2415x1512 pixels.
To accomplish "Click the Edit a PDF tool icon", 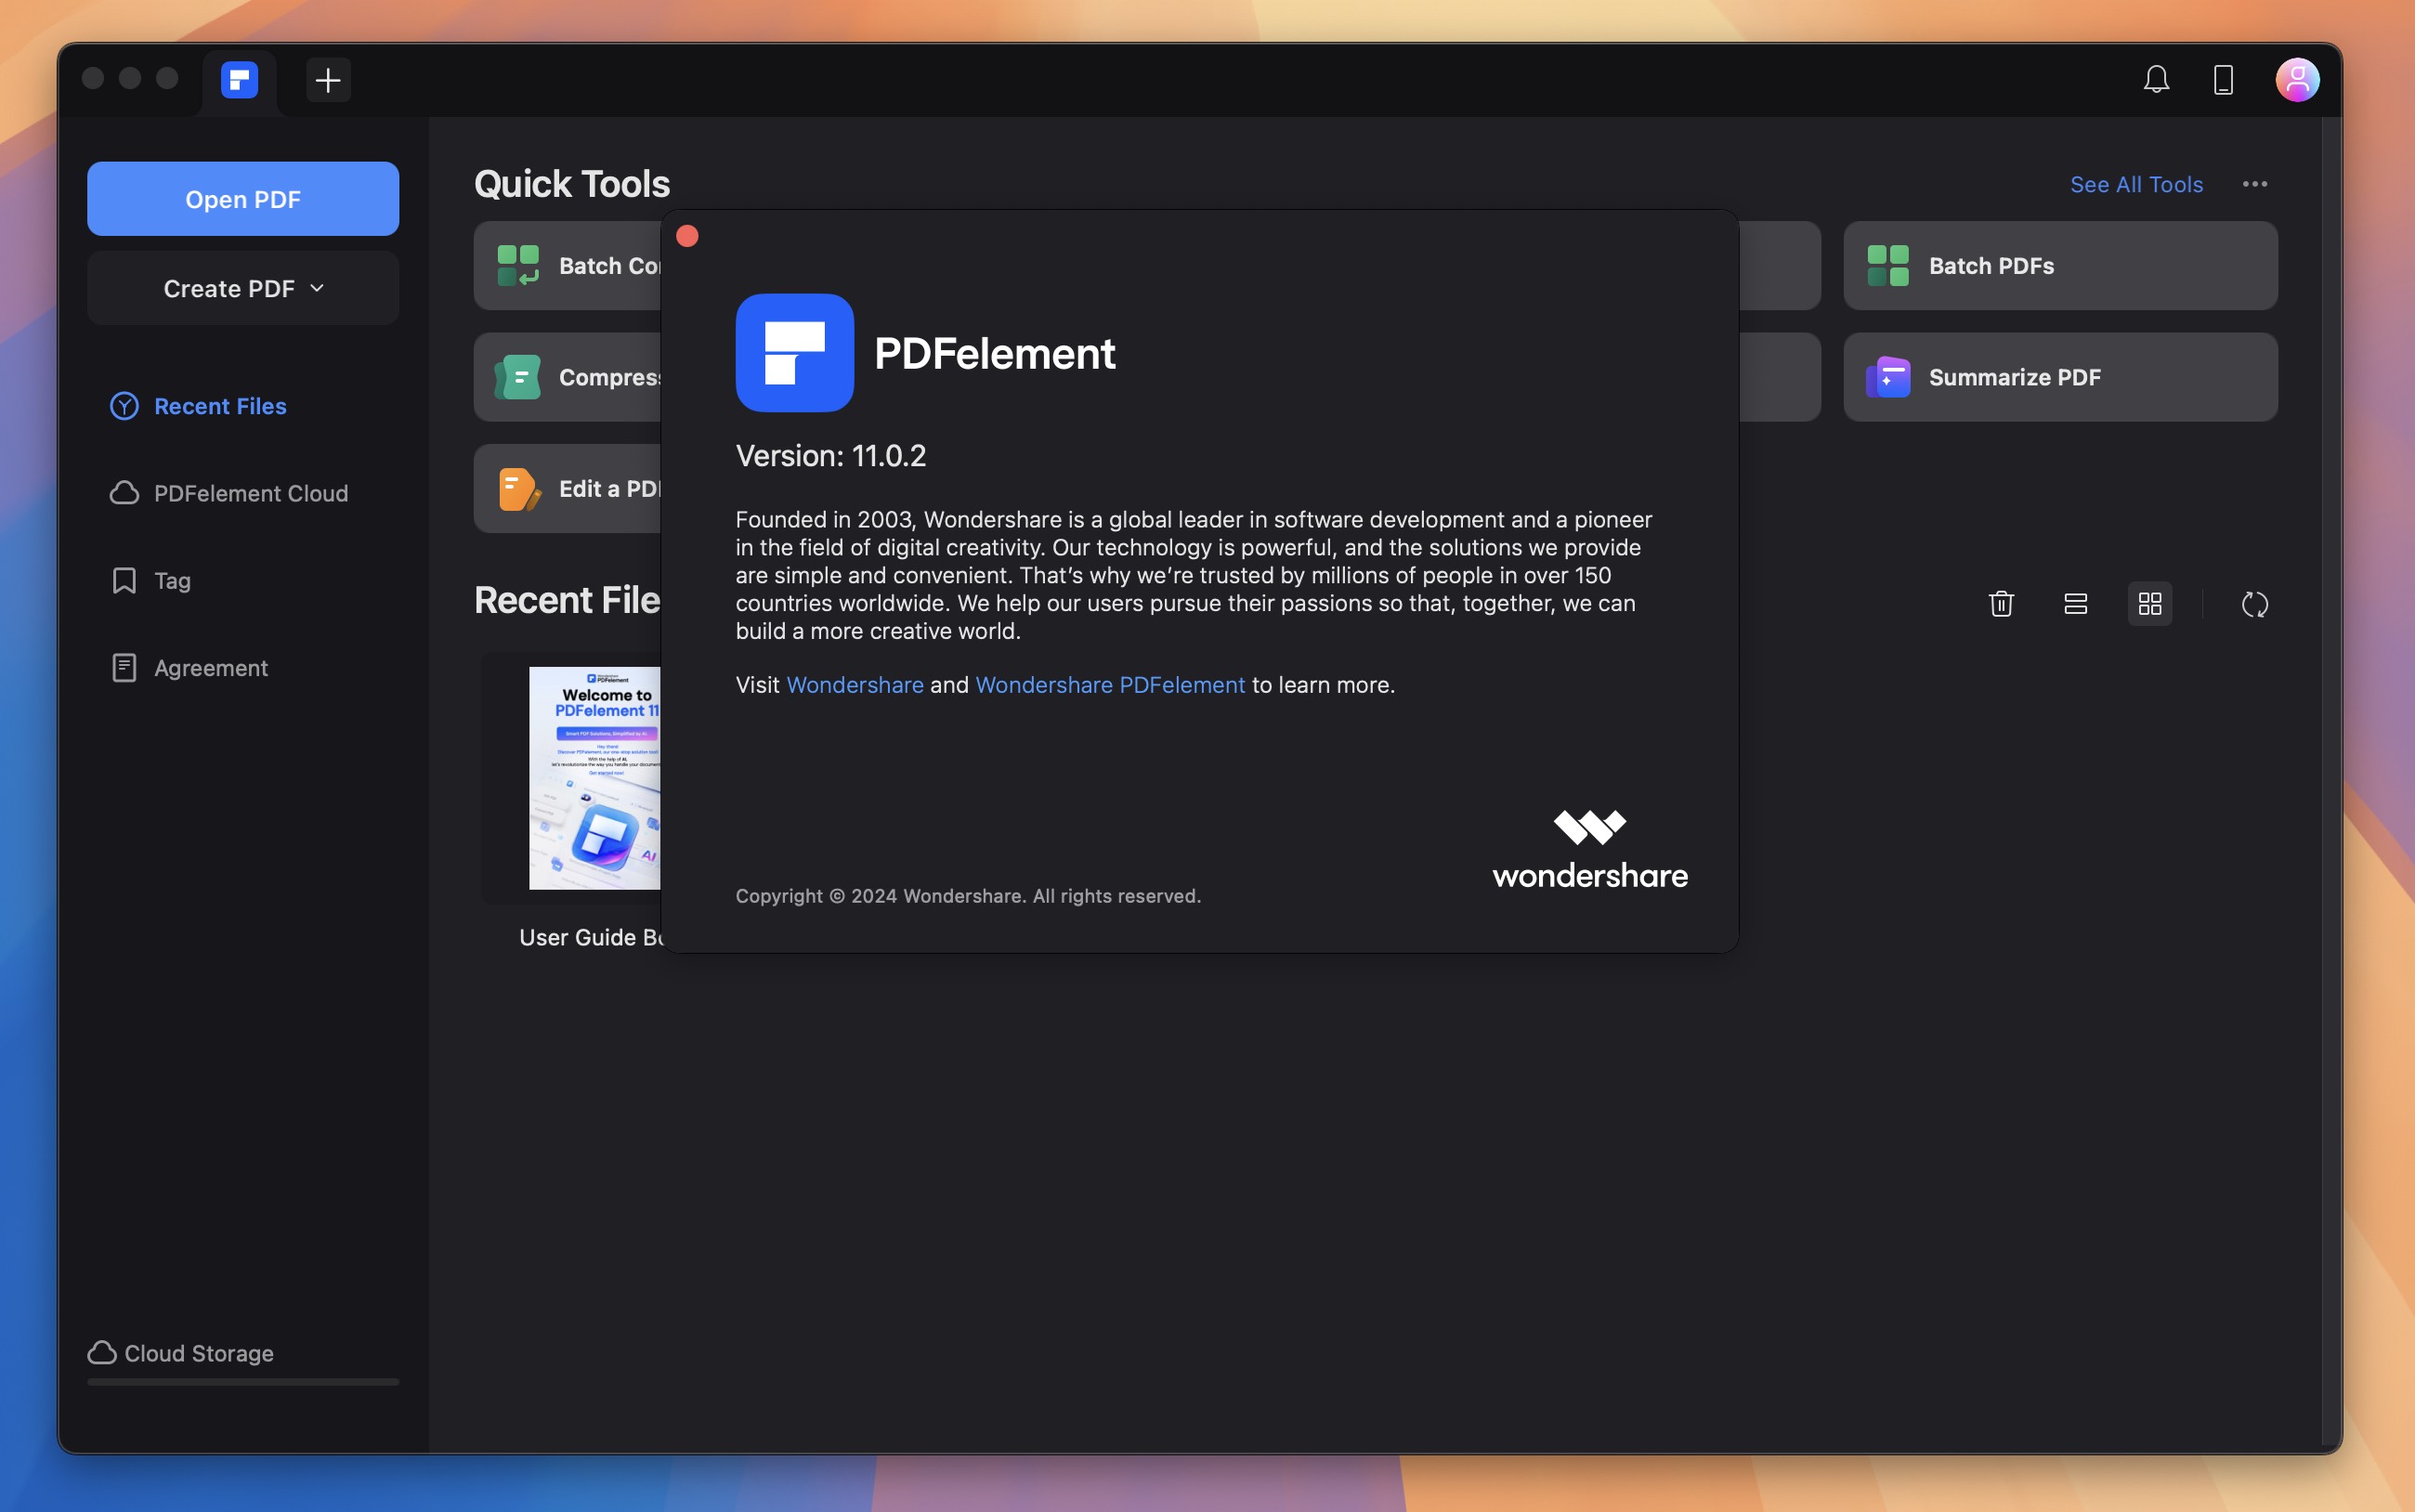I will (x=519, y=489).
